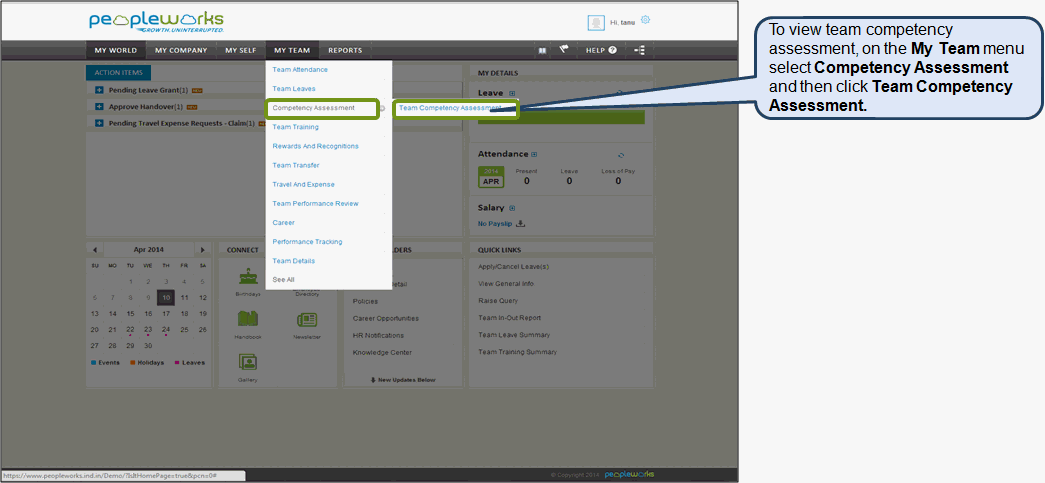
Task: Open the Gallery photo icon
Action: coord(248,362)
